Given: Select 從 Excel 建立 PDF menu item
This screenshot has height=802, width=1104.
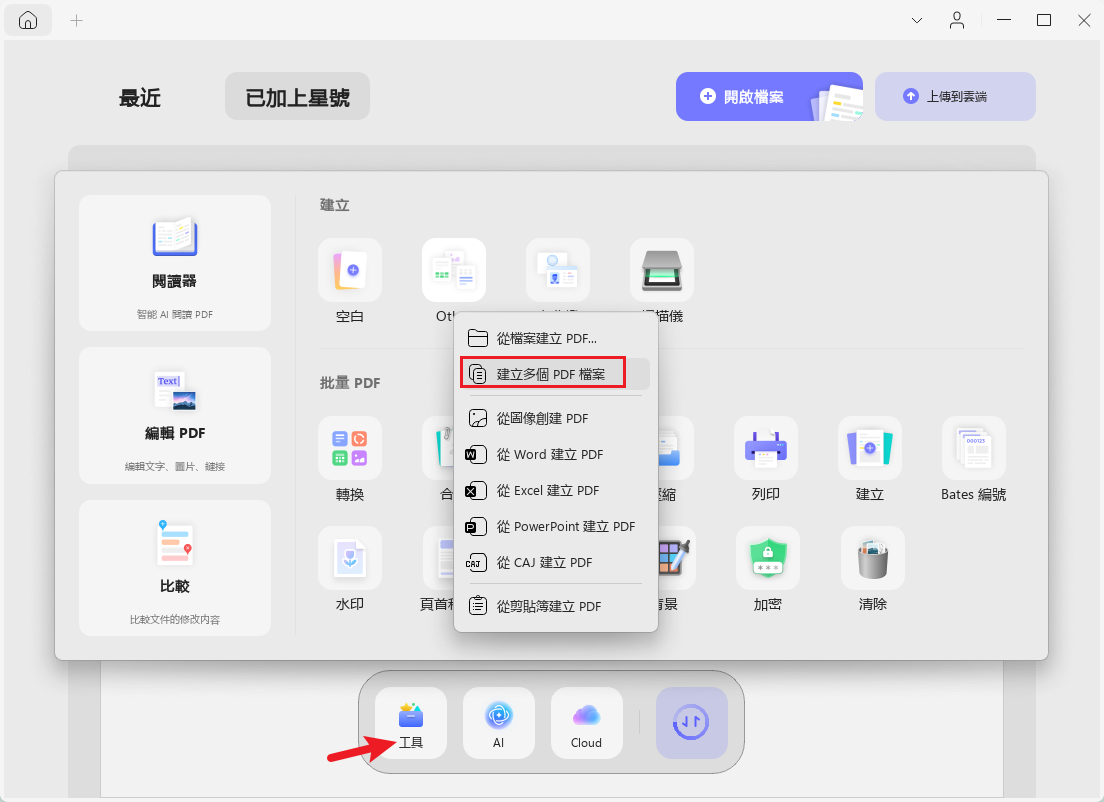Looking at the screenshot, I should 556,490.
